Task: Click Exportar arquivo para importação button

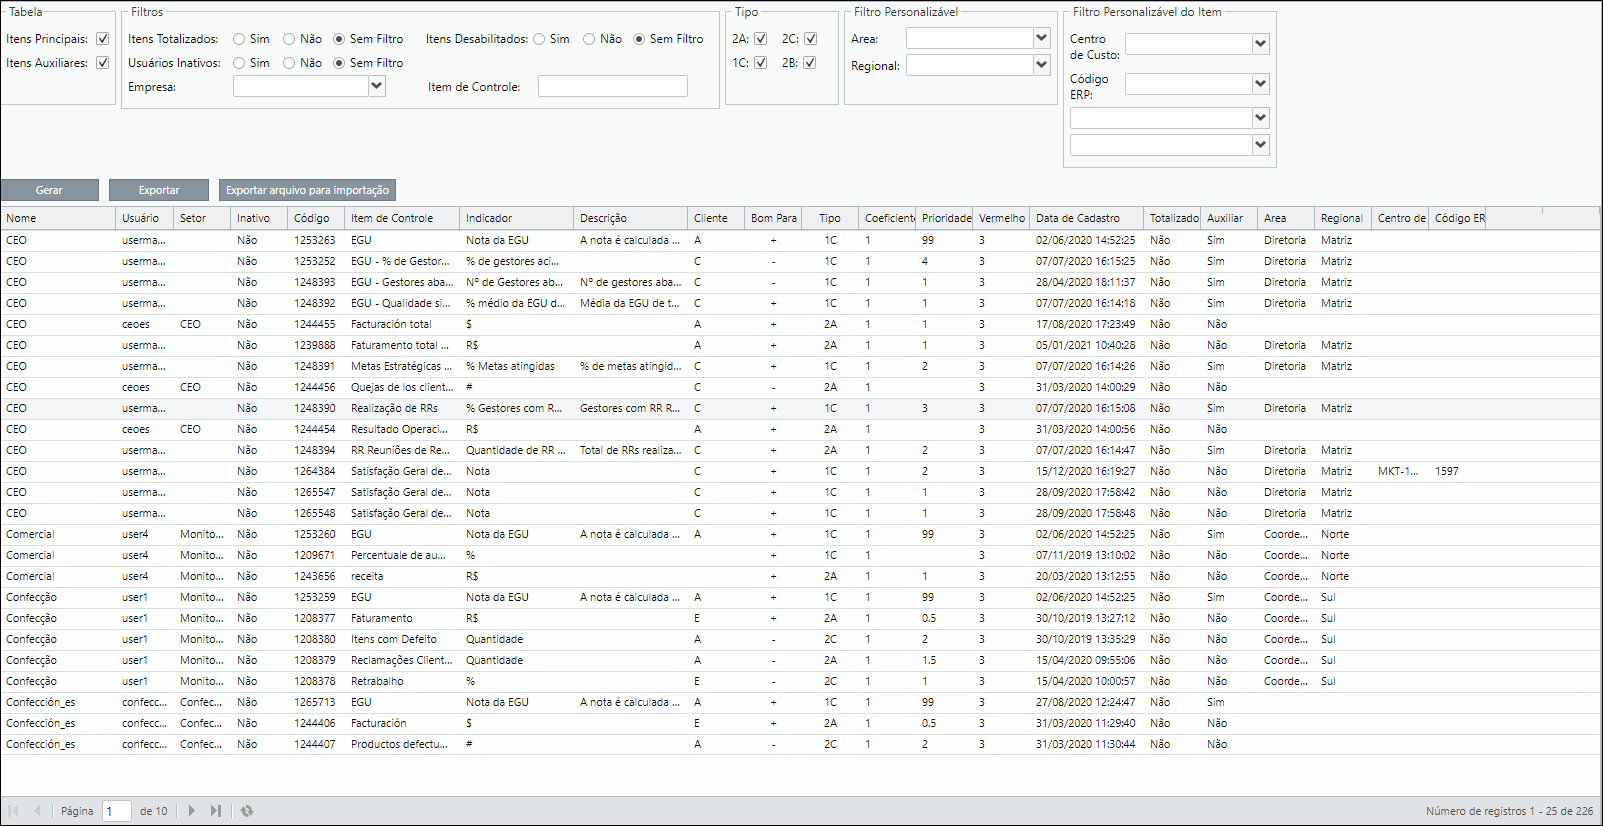Action: pyautogui.click(x=308, y=190)
